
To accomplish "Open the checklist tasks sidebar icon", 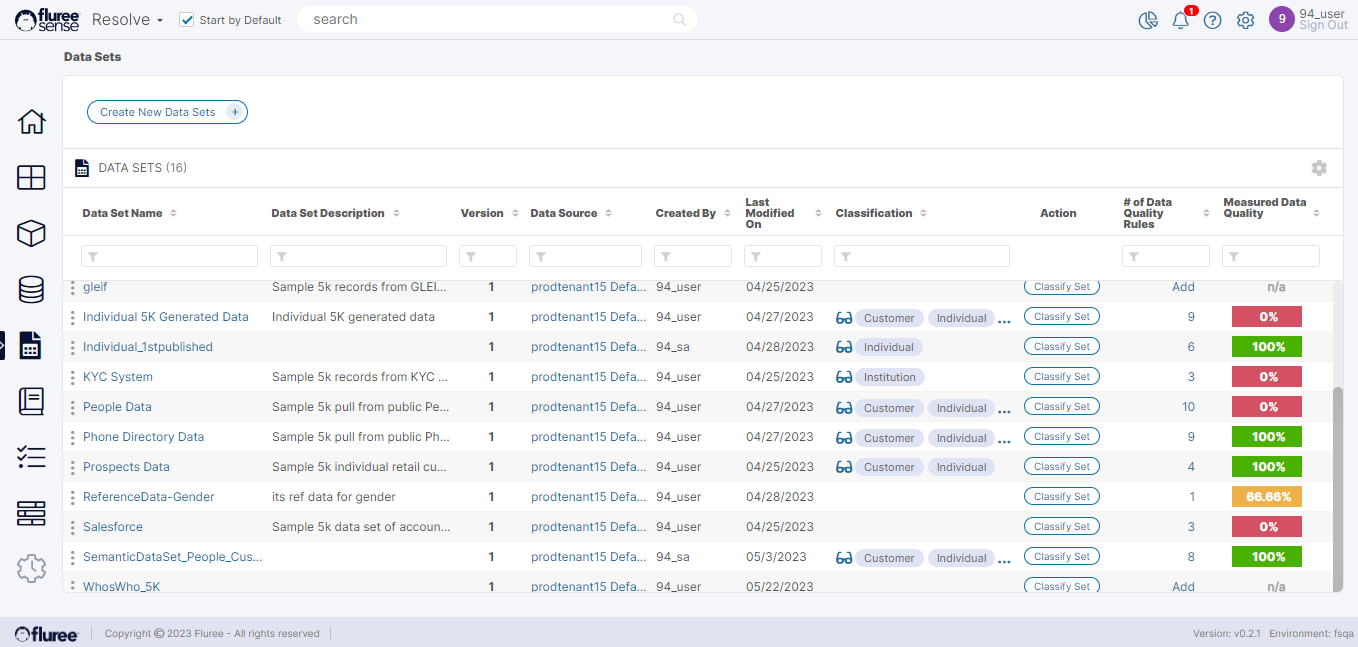I will tap(31, 457).
